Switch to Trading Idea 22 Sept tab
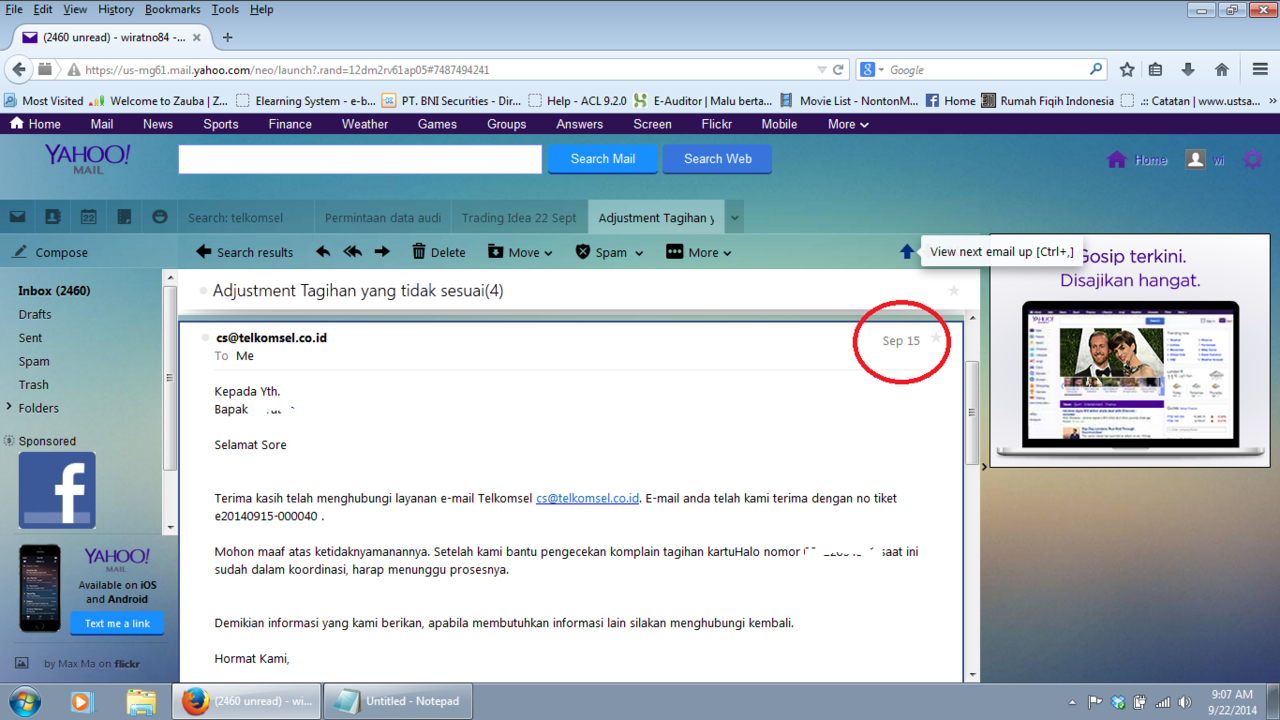This screenshot has width=1280, height=720. tap(519, 217)
